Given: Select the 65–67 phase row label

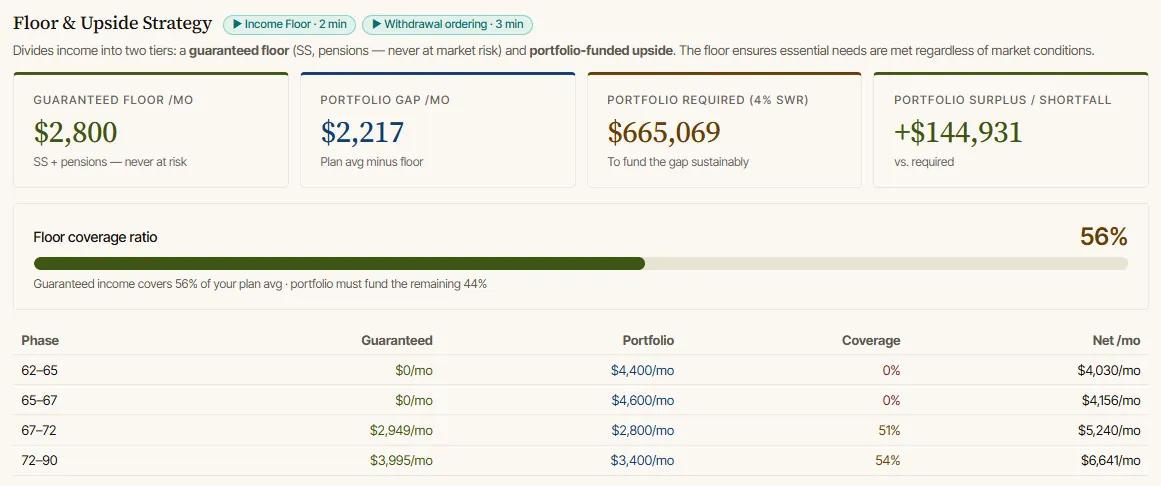Looking at the screenshot, I should [39, 400].
